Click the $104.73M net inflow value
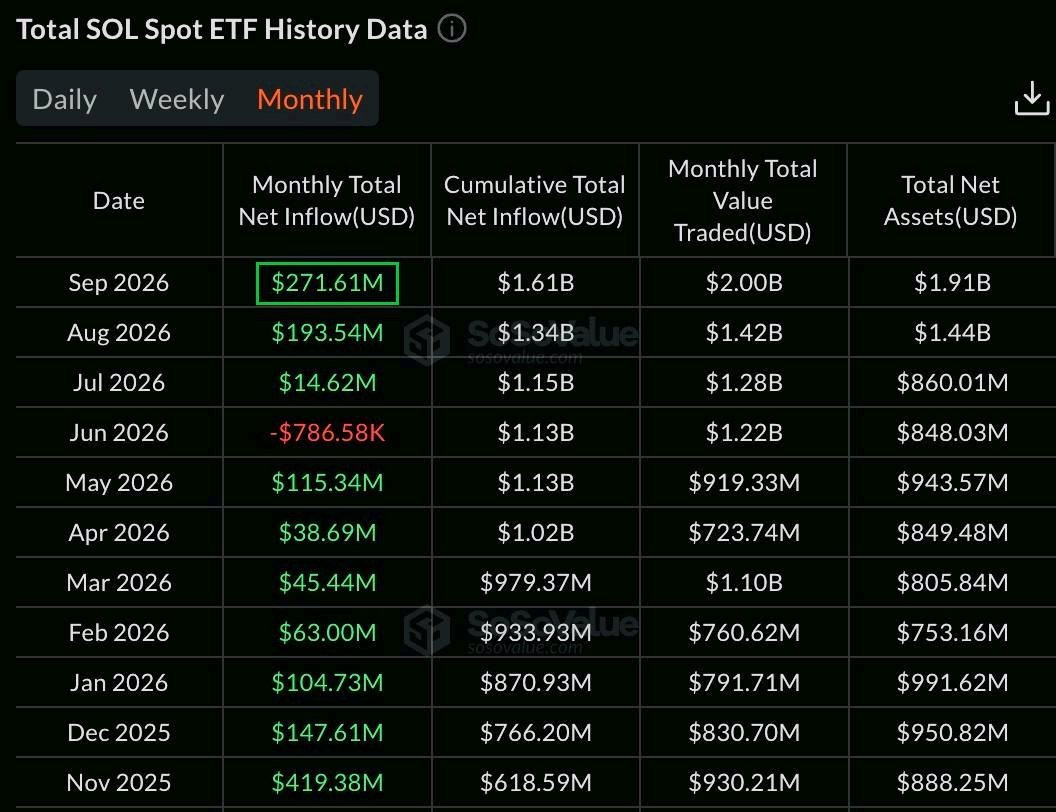 (327, 683)
